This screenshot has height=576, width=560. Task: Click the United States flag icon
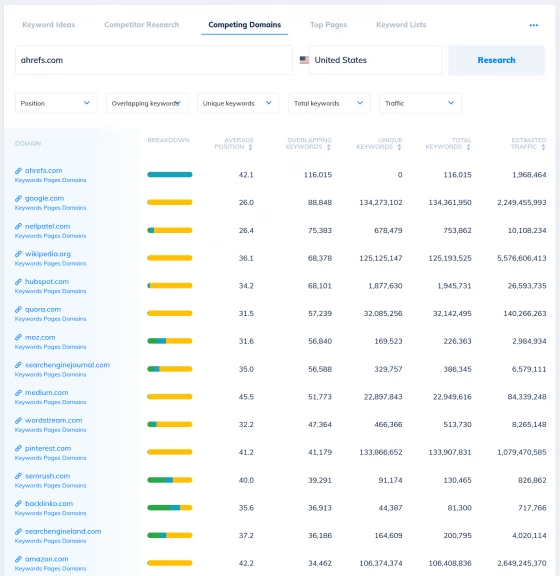pos(304,60)
